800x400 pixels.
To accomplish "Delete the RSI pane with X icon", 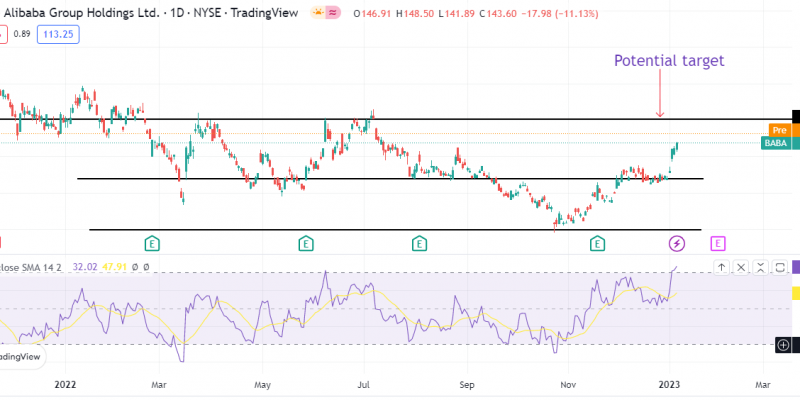I will click(x=741, y=267).
